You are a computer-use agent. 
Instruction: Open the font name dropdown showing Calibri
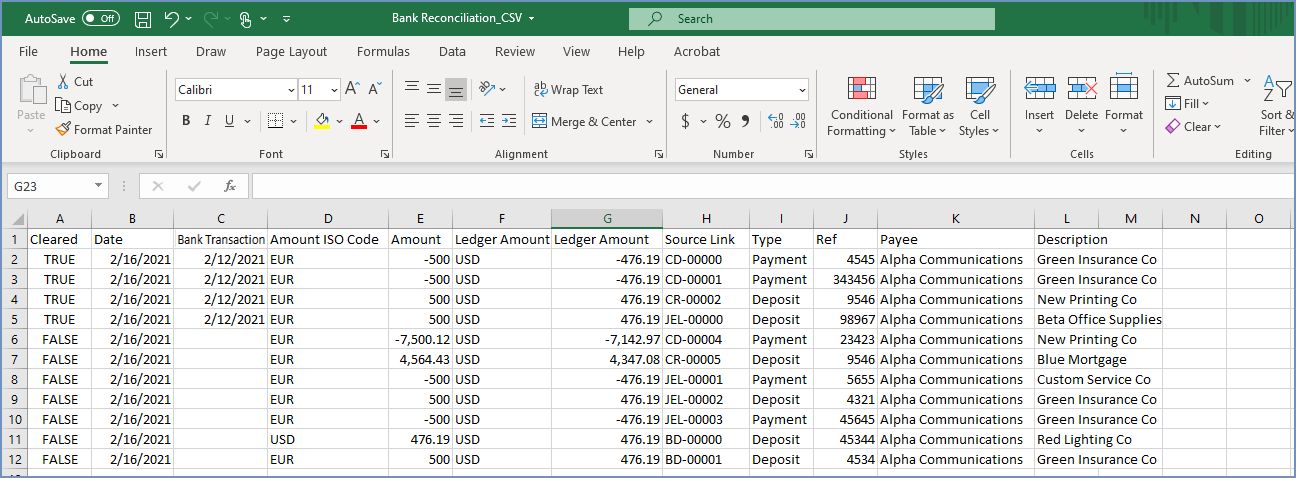[x=290, y=90]
